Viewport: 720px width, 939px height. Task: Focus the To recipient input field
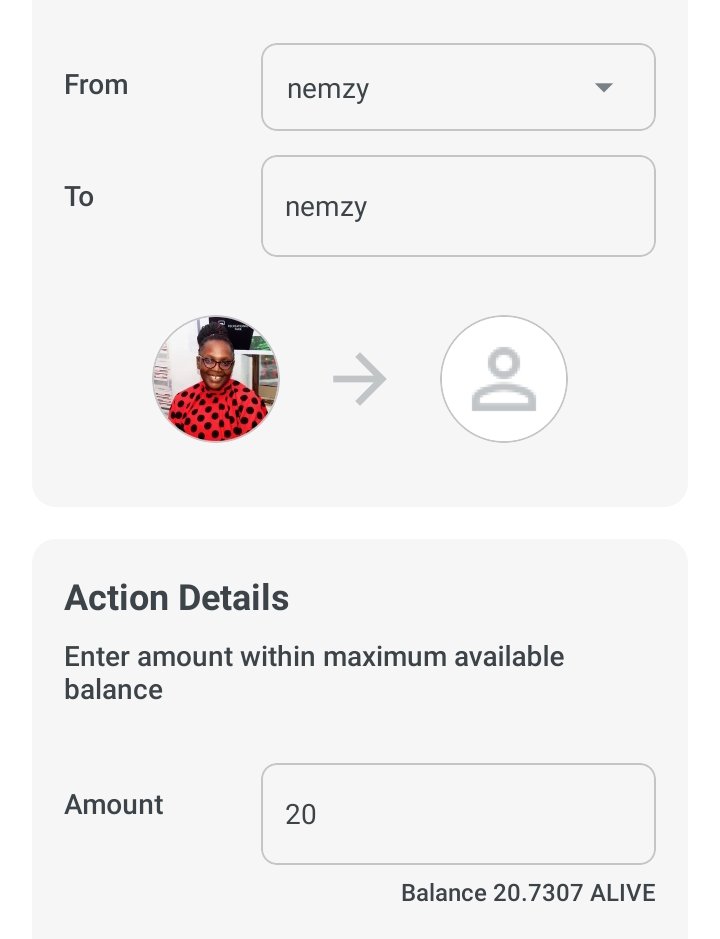click(x=458, y=206)
